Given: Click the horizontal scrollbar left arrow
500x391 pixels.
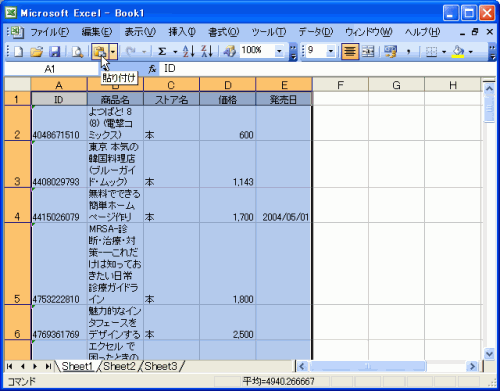Looking at the screenshot, I should 302,366.
